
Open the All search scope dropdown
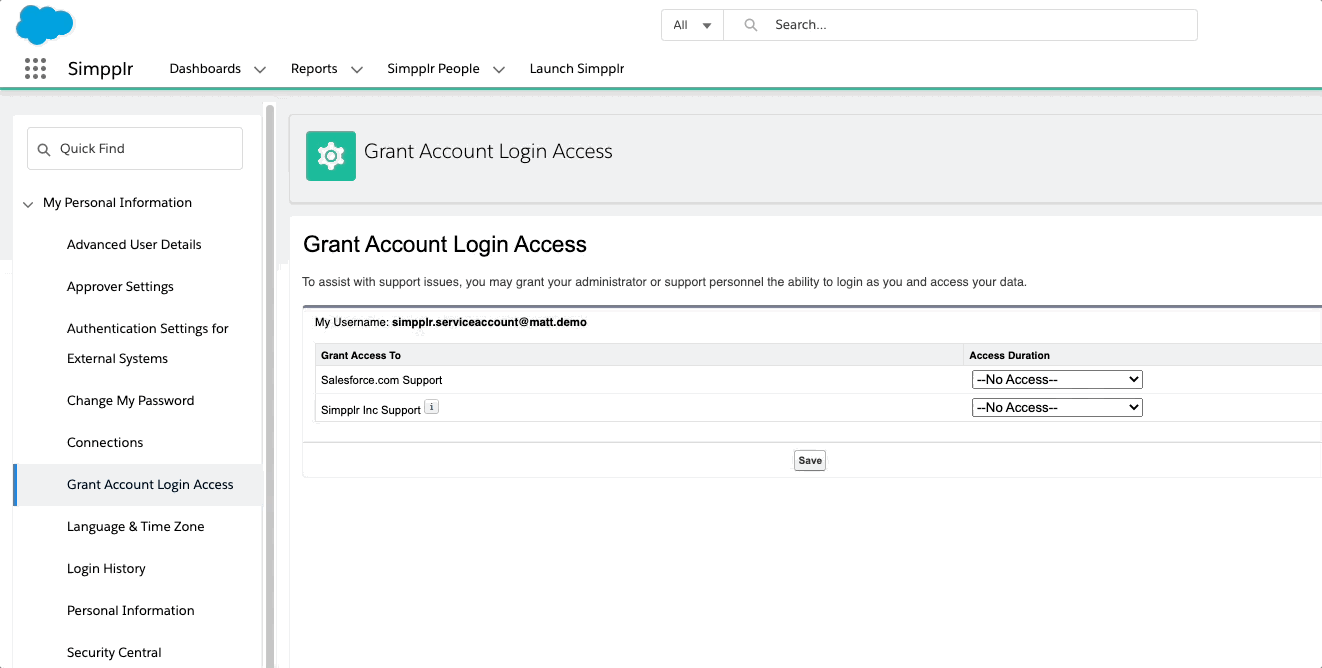pos(692,25)
